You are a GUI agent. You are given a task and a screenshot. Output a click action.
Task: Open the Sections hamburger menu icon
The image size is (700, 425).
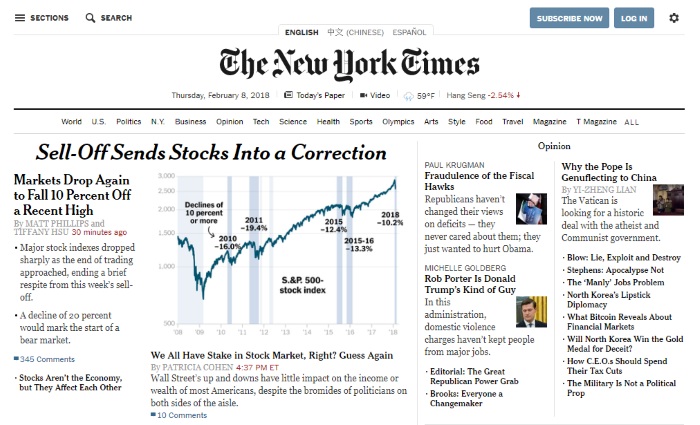20,18
